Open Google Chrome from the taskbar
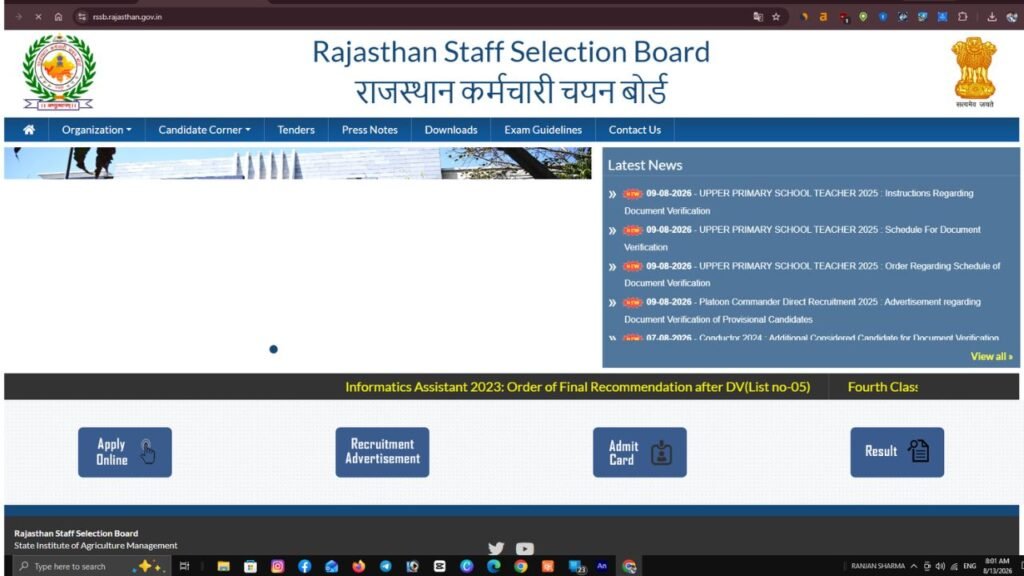The height and width of the screenshot is (576, 1024). tap(520, 566)
